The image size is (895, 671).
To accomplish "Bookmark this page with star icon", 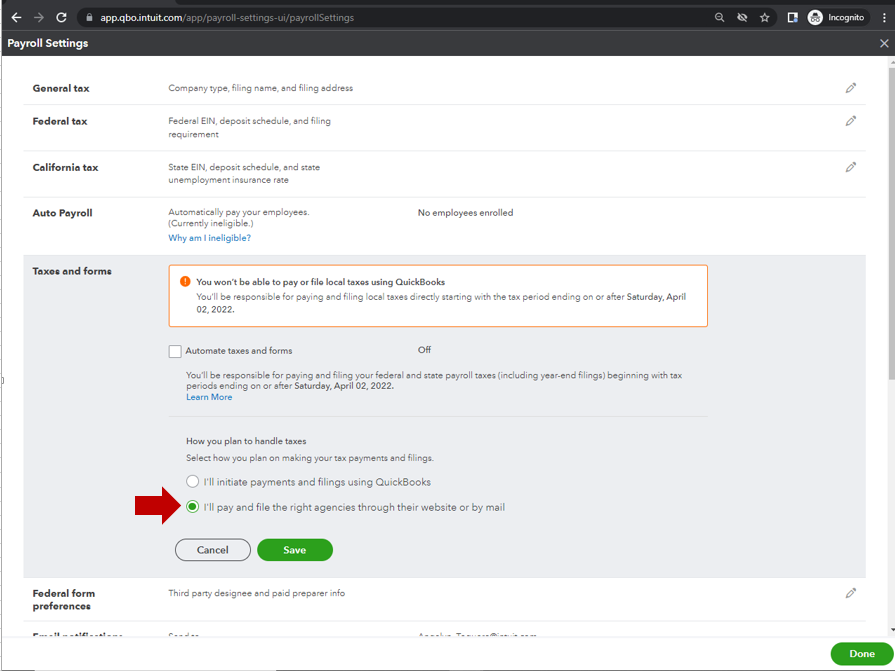I will pos(765,18).
